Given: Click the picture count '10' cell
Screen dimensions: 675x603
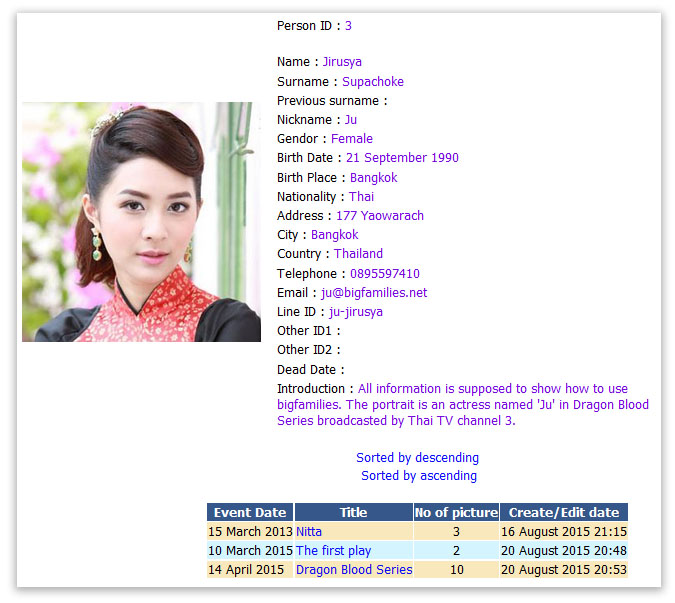Looking at the screenshot, I should pos(456,569).
